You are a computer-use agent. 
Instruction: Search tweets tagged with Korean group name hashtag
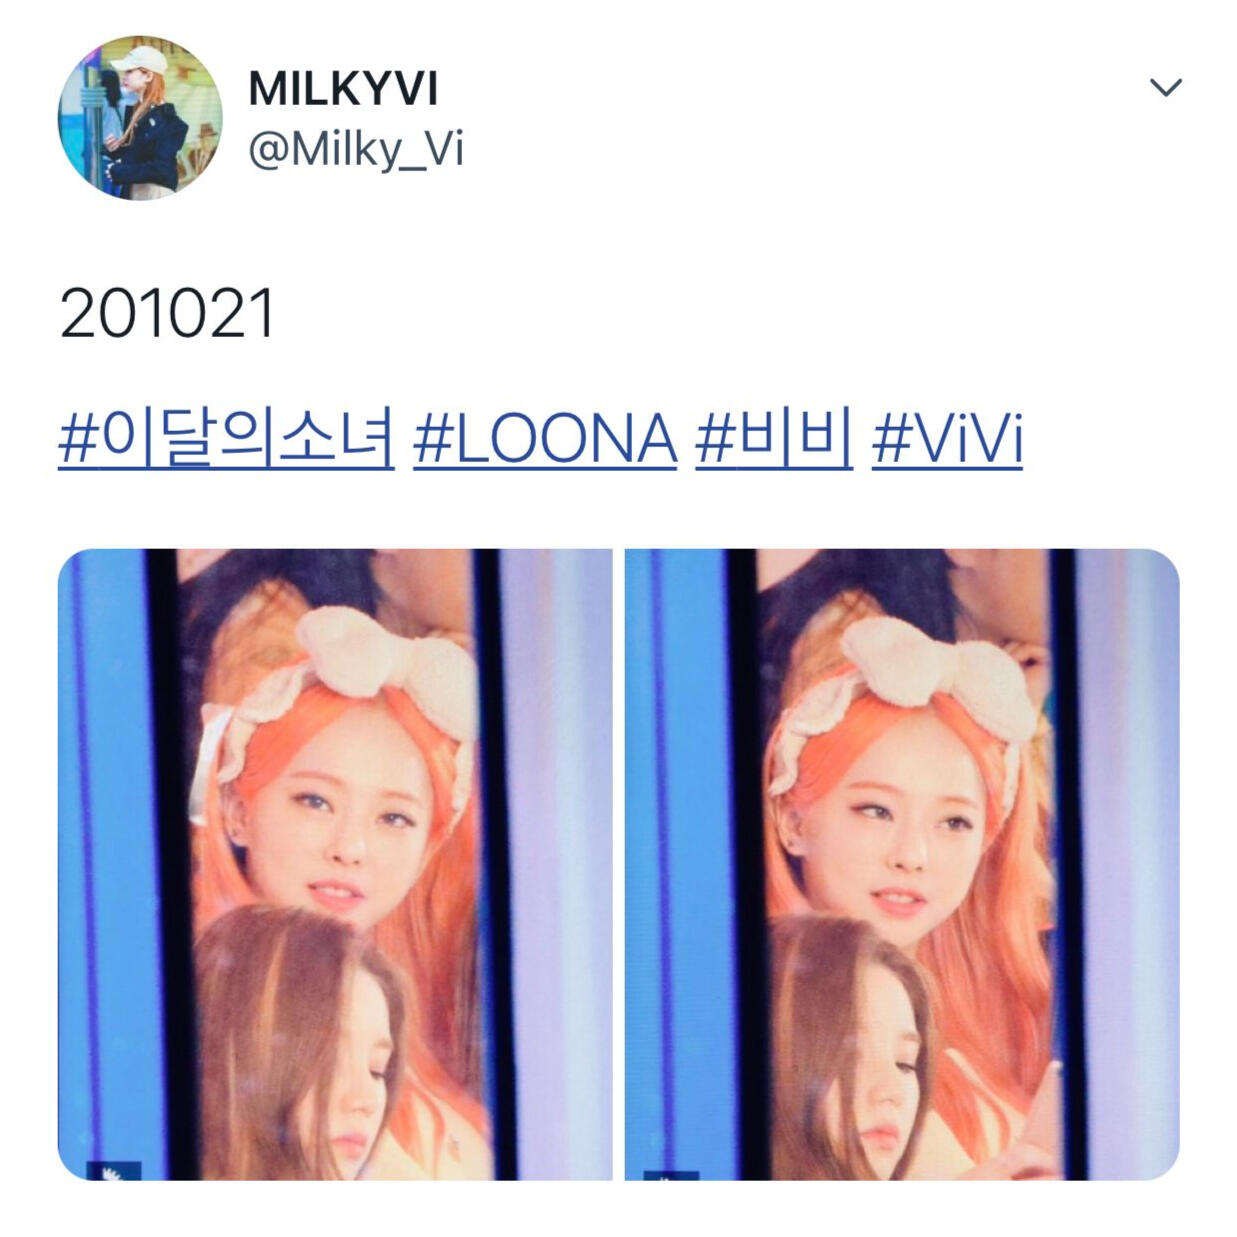227,437
